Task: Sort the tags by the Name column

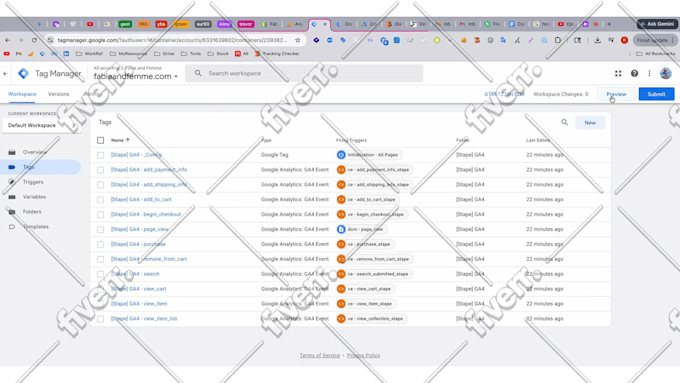Action: pyautogui.click(x=120, y=140)
